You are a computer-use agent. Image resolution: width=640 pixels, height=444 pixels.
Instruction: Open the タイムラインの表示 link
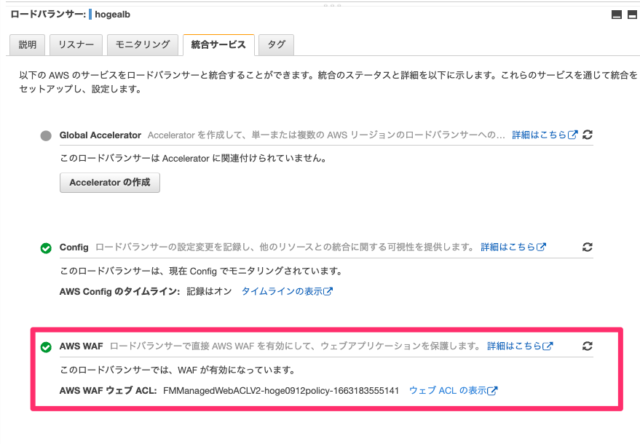point(287,291)
